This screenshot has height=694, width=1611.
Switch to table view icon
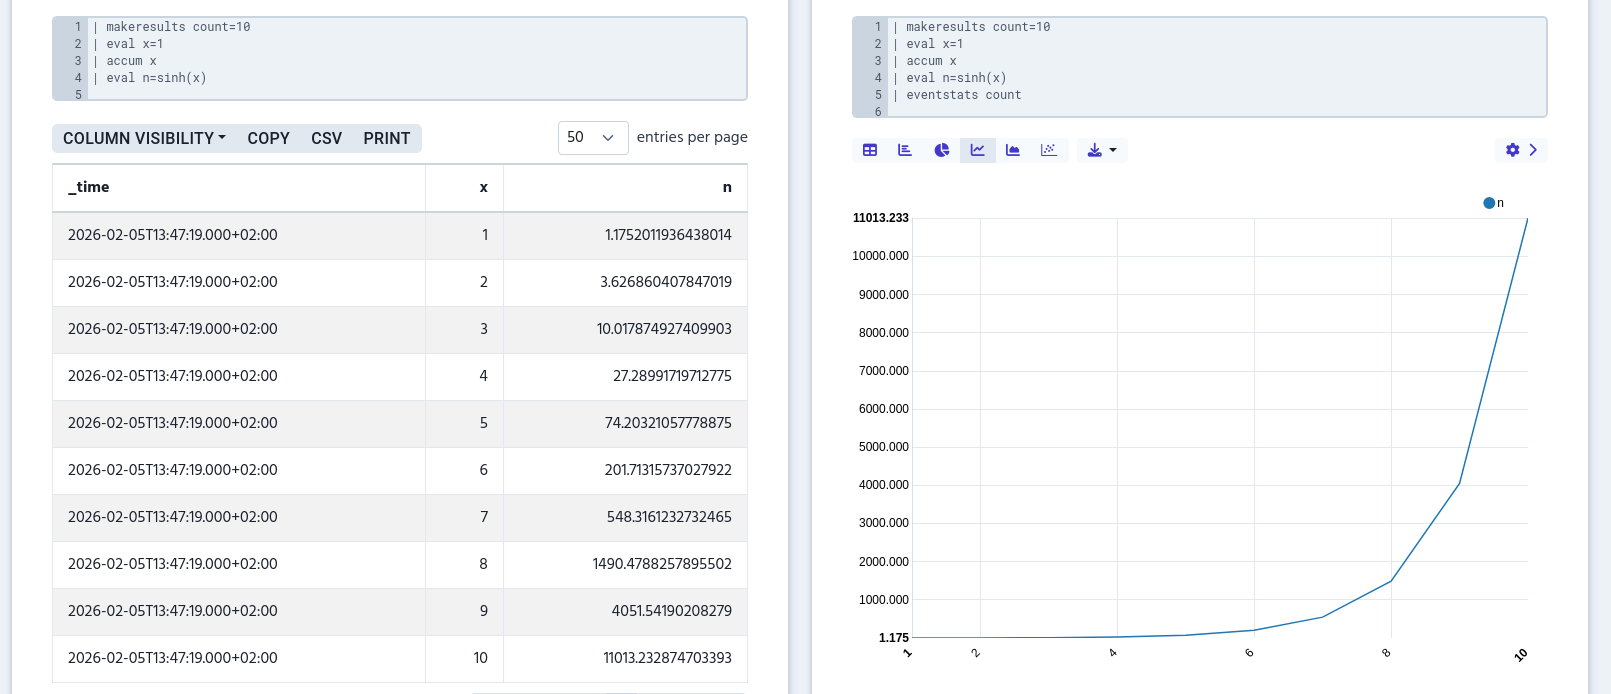pyautogui.click(x=870, y=150)
